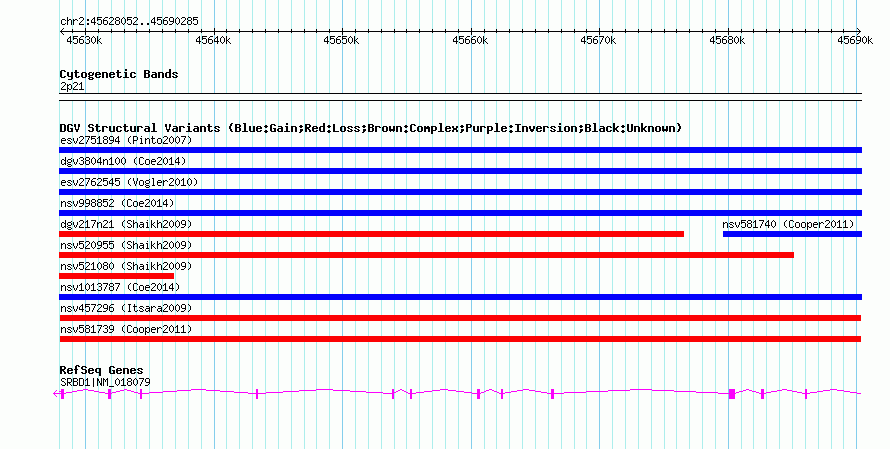Open the esv2762545 (Vogler2010) variant bar
Viewport: 890px width, 449px height.
pyautogui.click(x=460, y=192)
